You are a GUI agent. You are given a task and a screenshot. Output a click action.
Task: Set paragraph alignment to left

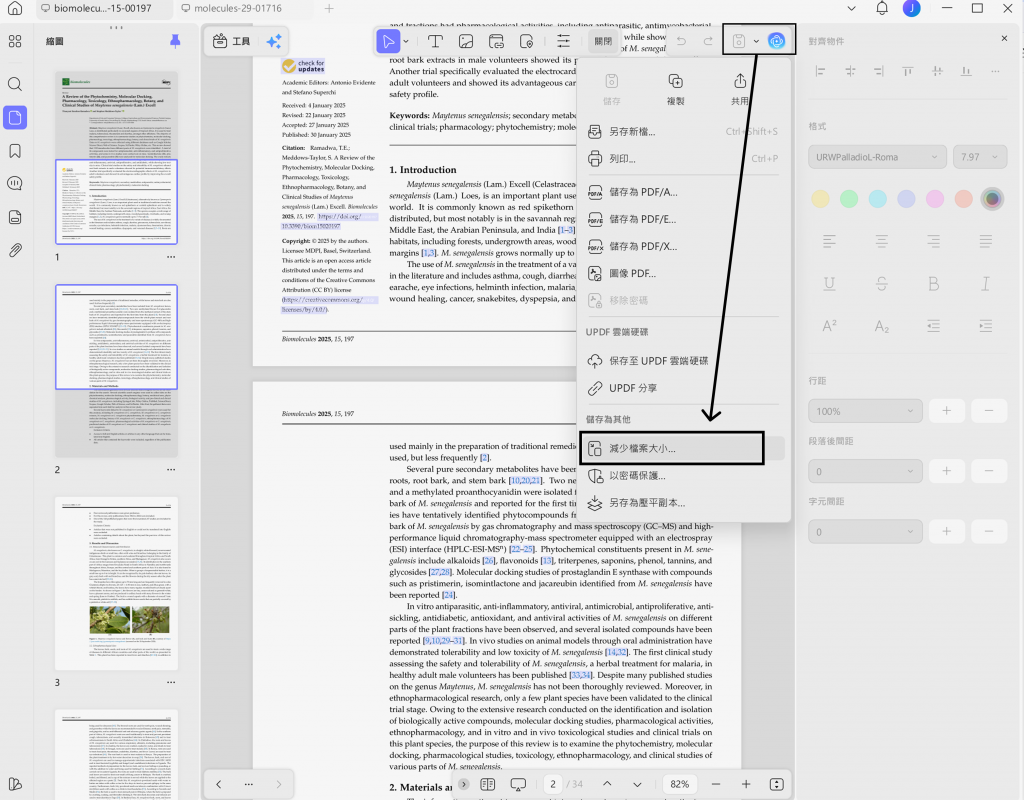(829, 242)
